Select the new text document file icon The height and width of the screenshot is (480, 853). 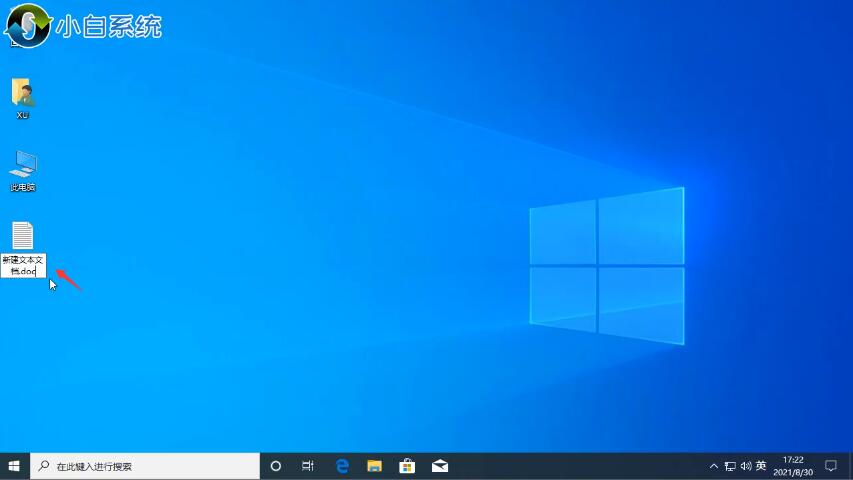tap(22, 236)
